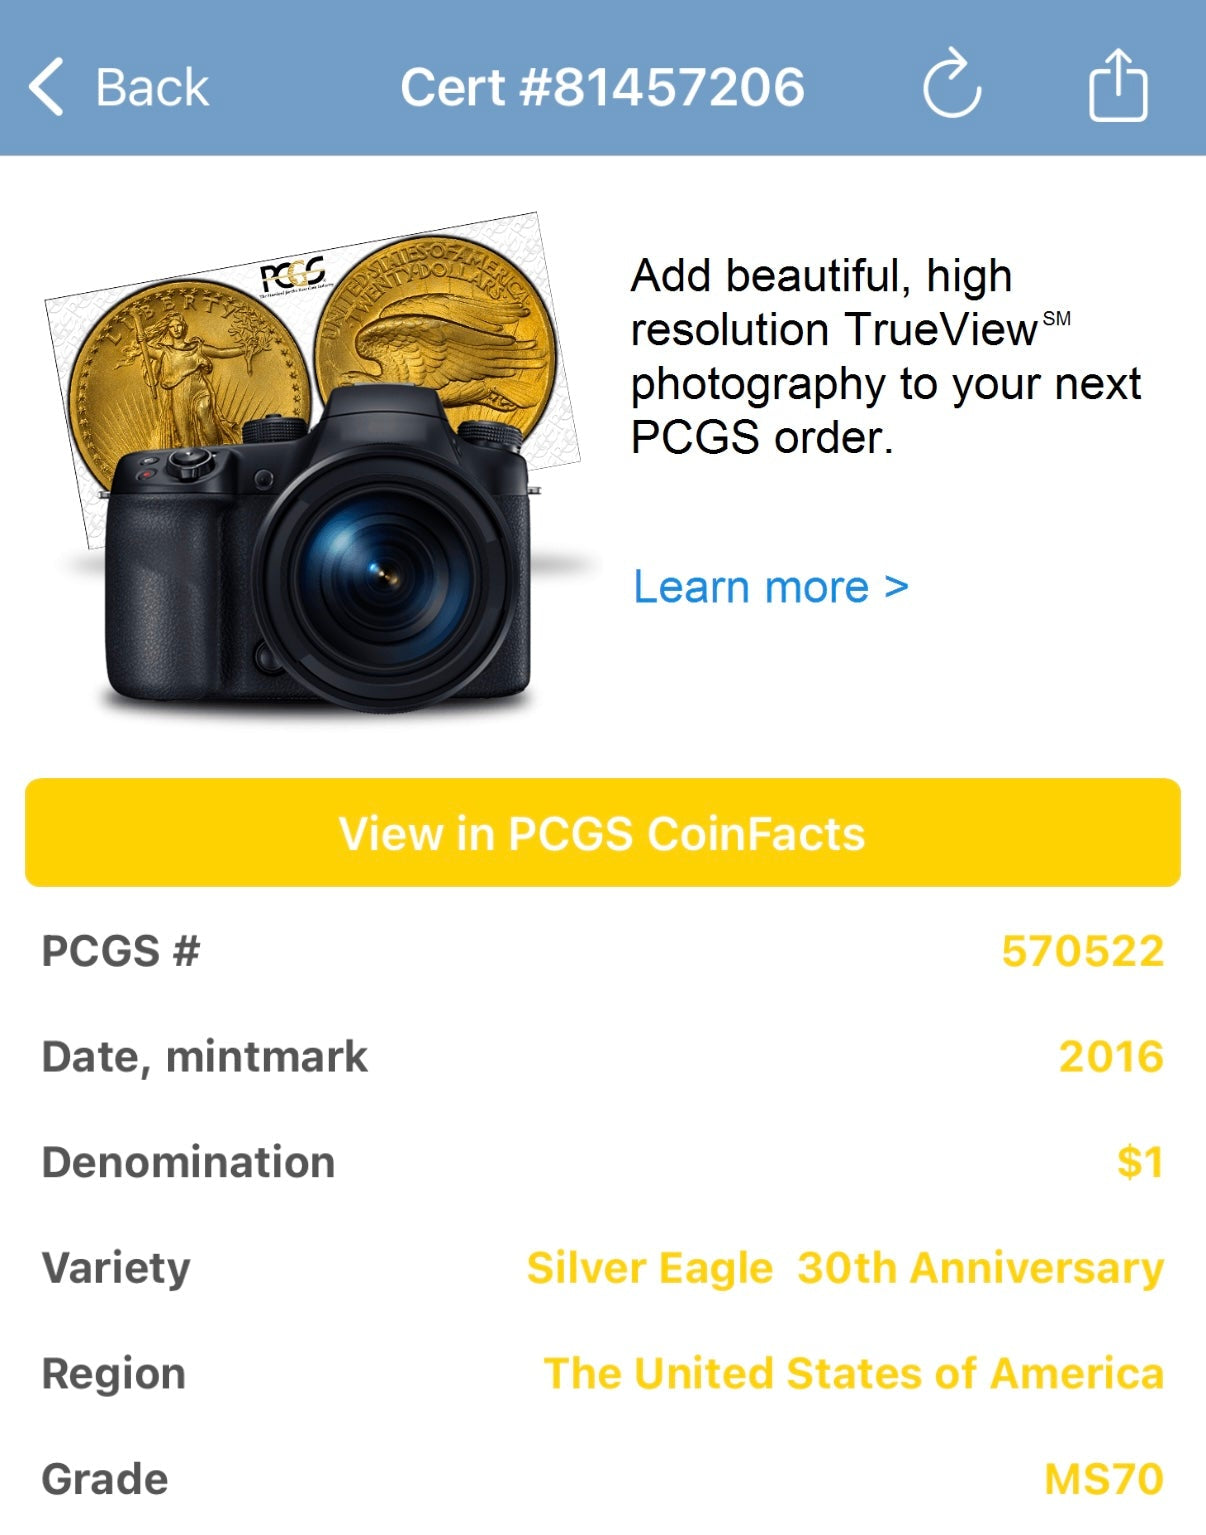Screen dimensions: 1206x1535
Task: Tap the $1 denomination value
Action: point(1140,1162)
